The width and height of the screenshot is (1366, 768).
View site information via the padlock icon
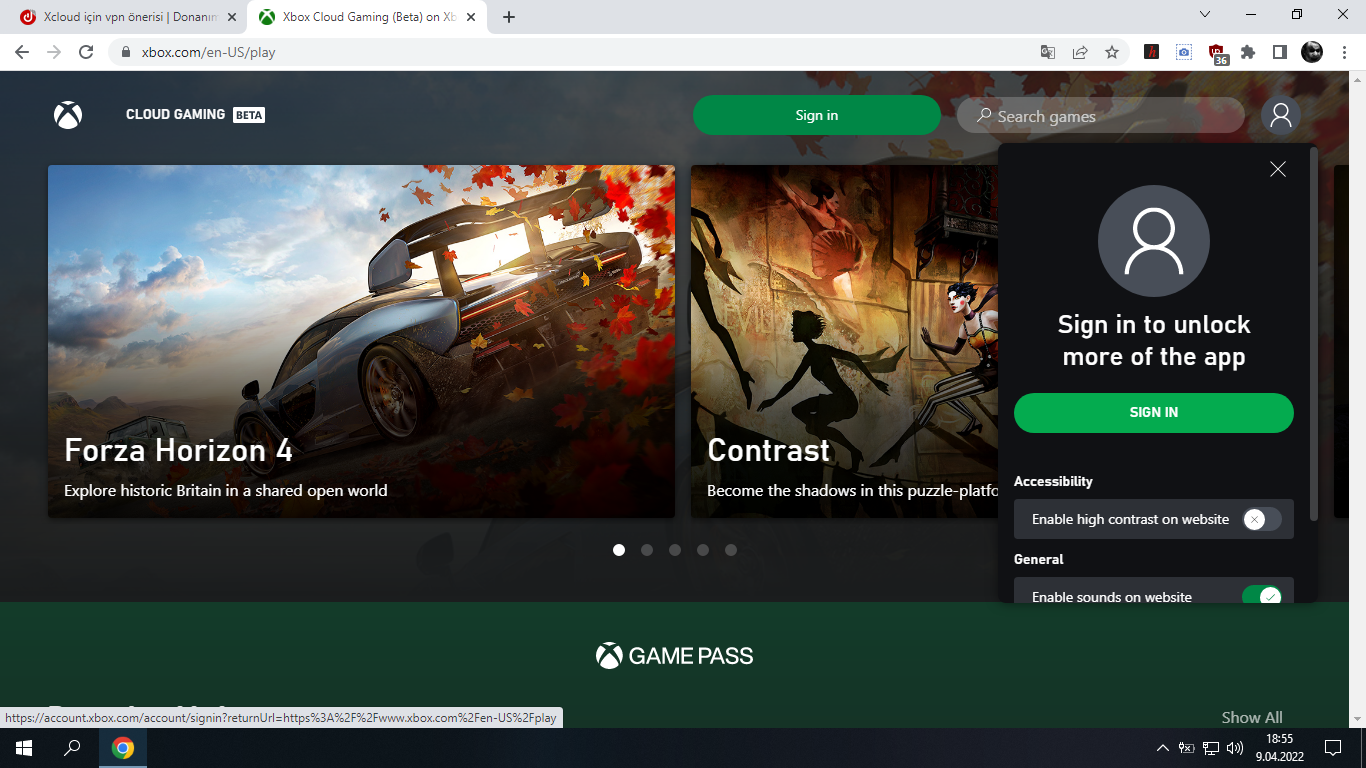[x=126, y=52]
